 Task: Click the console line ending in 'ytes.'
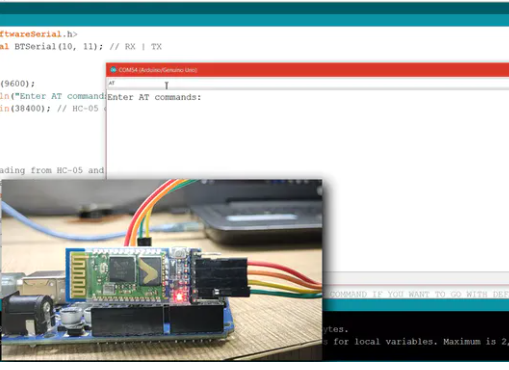tap(336, 329)
